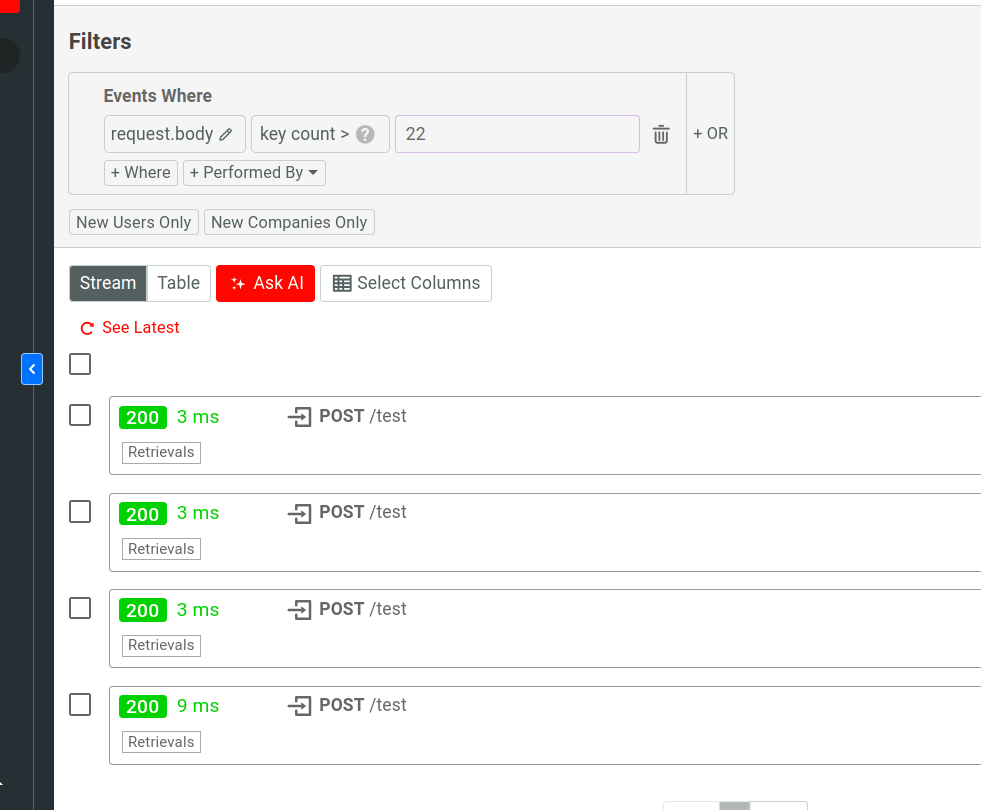Click the Retrievals tag on first event

[x=161, y=452]
